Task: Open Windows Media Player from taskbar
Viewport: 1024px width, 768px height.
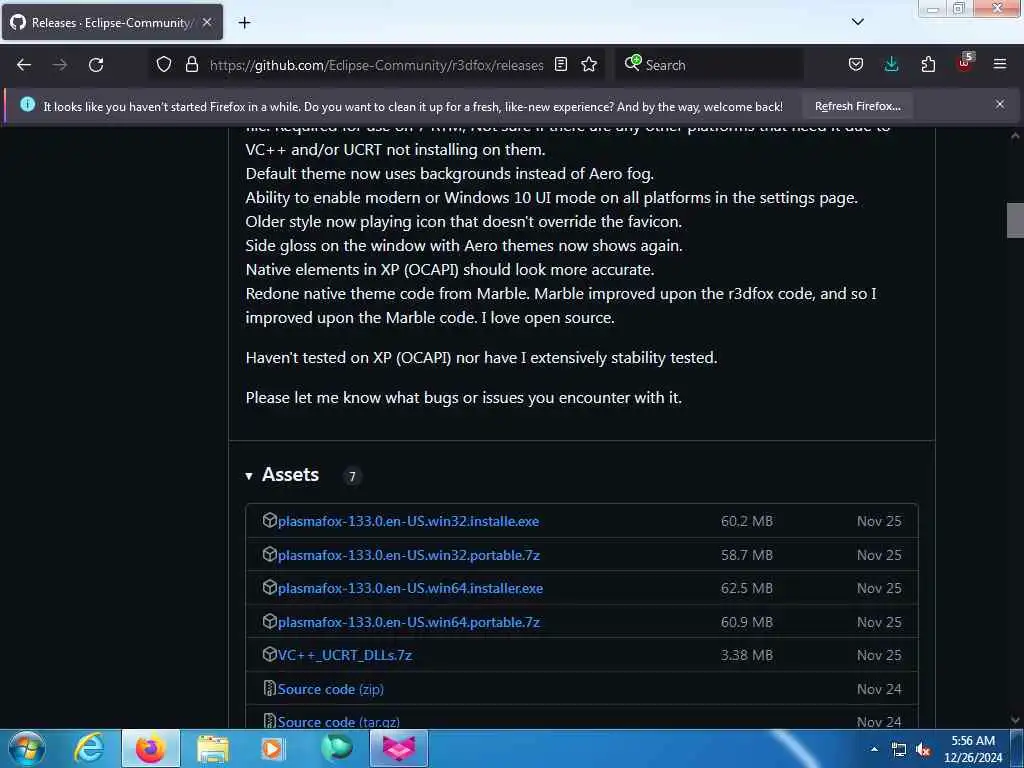Action: 272,748
